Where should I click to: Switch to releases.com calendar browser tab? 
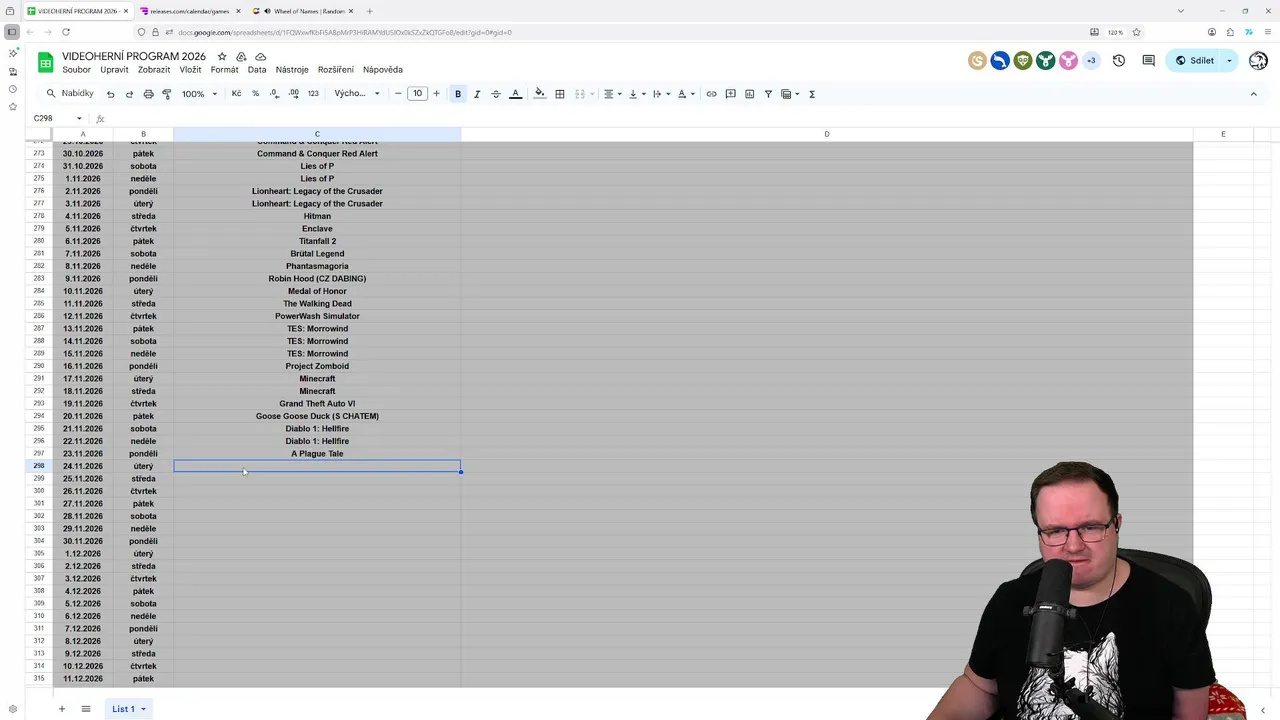click(189, 11)
